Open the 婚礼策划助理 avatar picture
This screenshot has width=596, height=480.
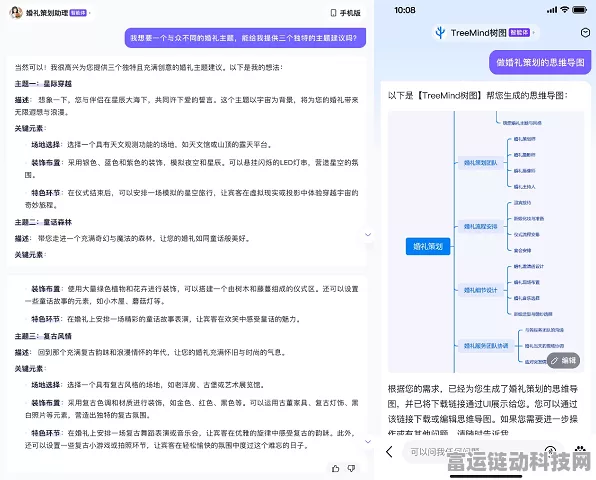point(16,13)
